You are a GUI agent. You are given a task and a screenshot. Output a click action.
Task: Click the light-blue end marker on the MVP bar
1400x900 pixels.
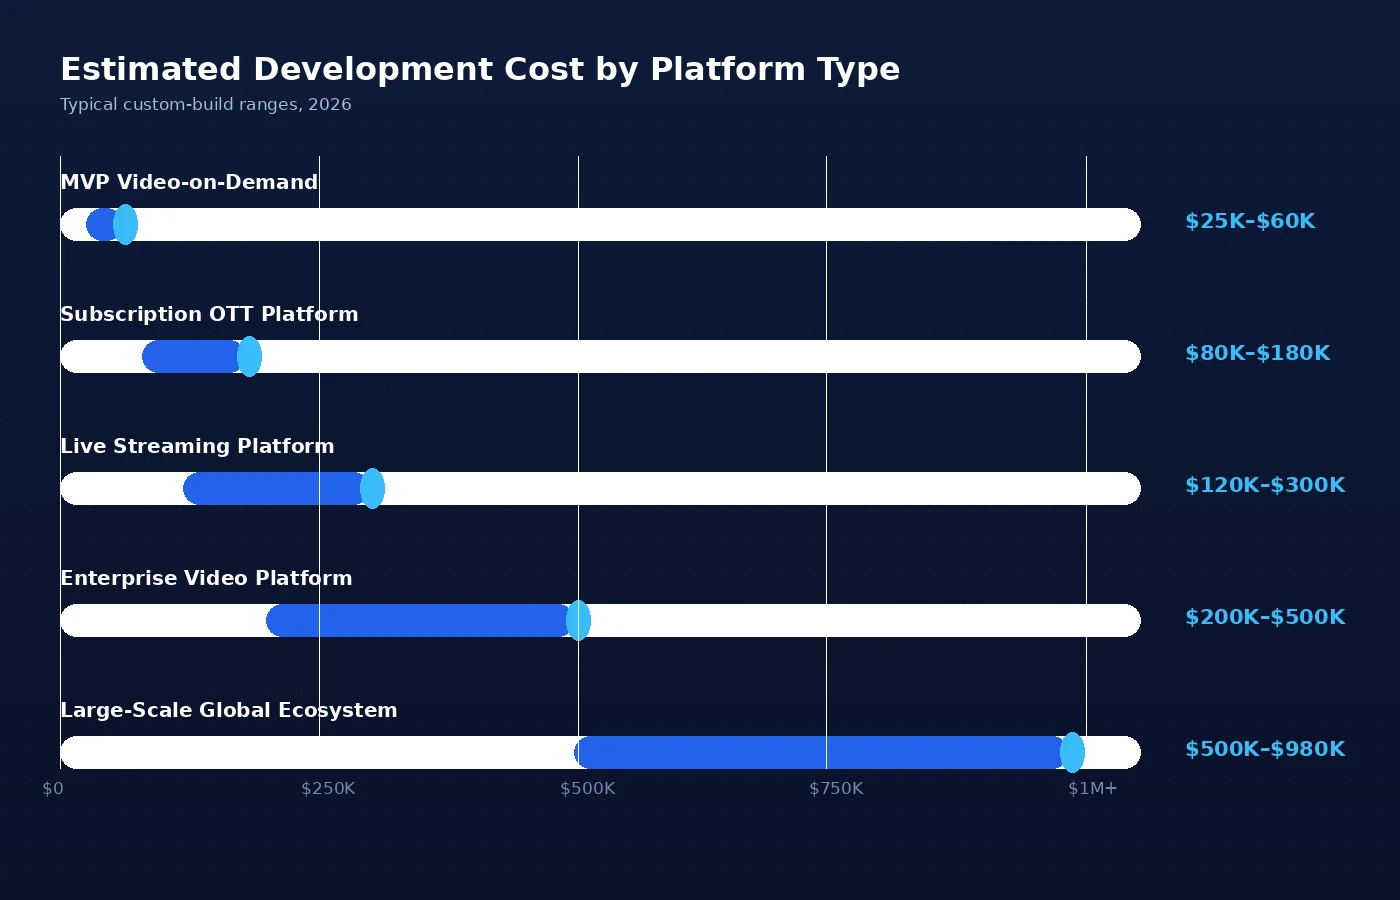click(x=125, y=224)
